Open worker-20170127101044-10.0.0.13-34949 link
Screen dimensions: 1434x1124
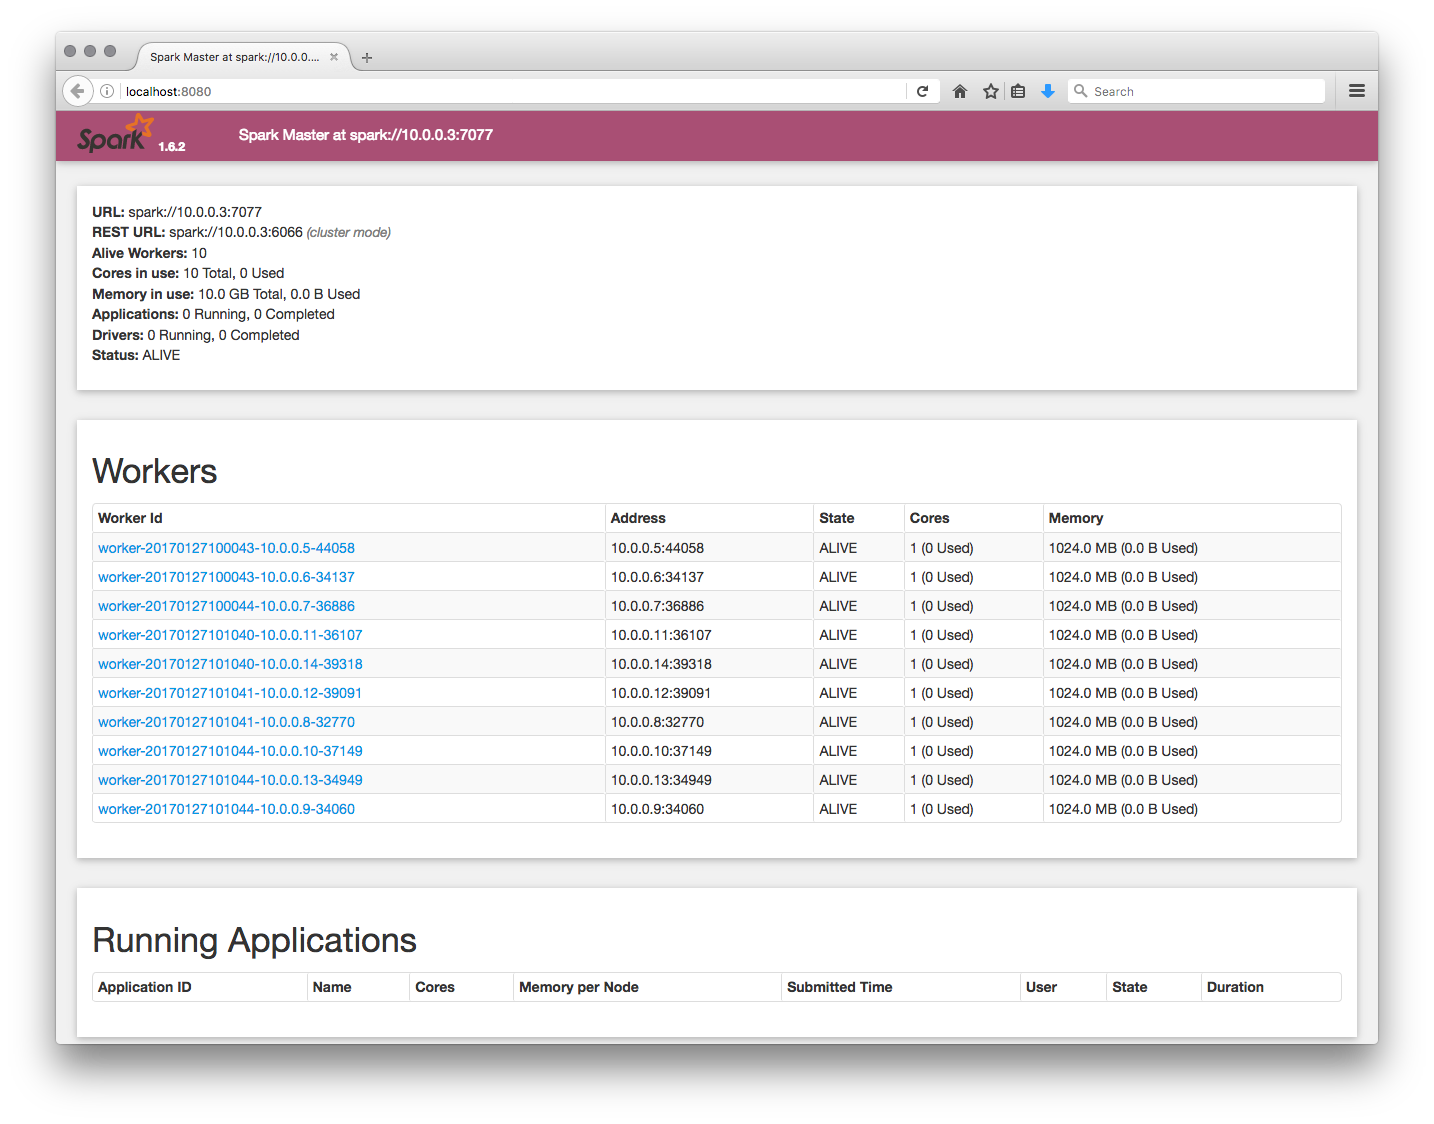pyautogui.click(x=230, y=780)
